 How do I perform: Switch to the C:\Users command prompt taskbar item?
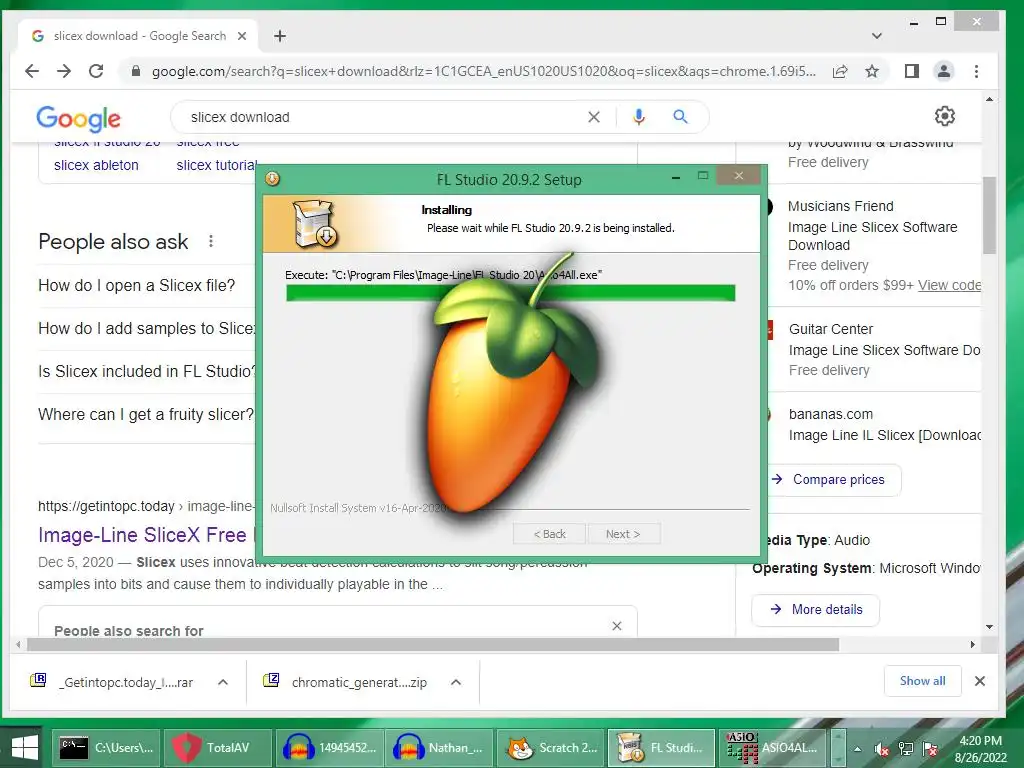coord(106,748)
